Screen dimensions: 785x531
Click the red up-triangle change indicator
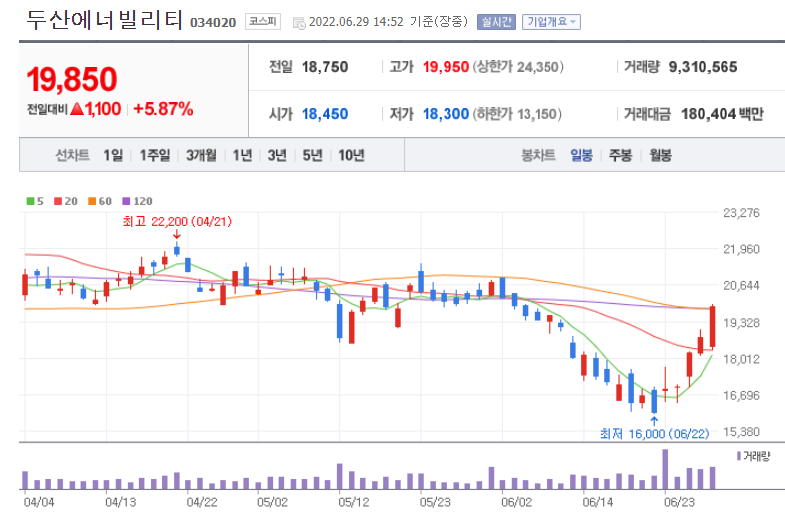[x=77, y=109]
